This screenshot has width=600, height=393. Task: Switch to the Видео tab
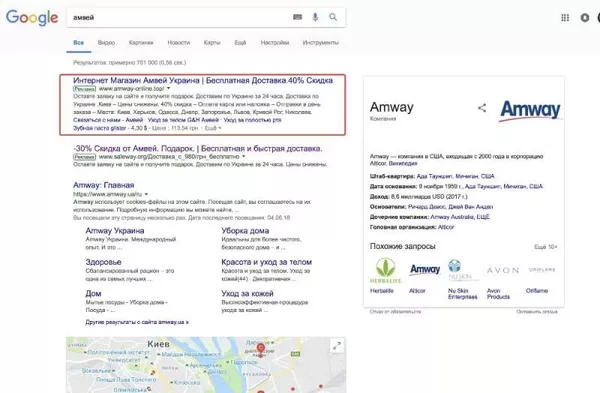click(106, 42)
